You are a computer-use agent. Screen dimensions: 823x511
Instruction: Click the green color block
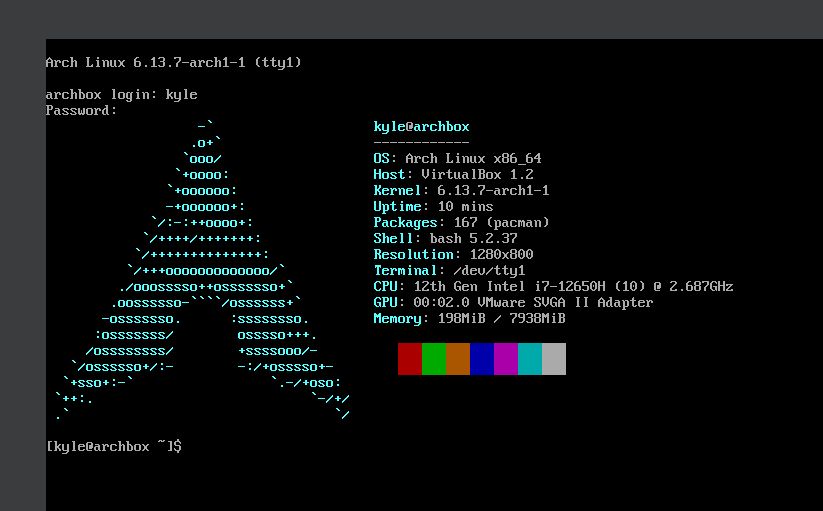pos(434,359)
